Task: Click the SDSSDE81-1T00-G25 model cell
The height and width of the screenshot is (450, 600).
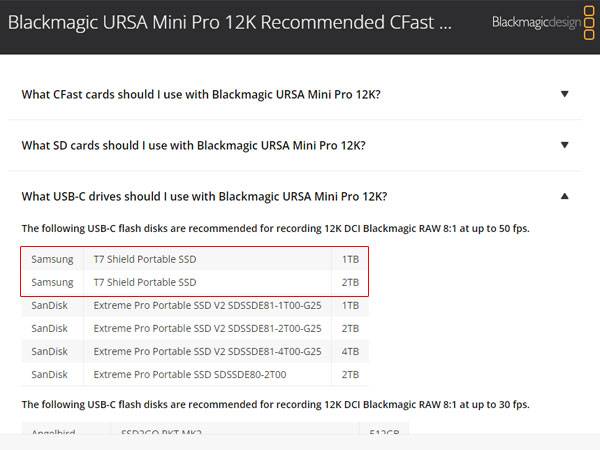Action: pos(207,305)
